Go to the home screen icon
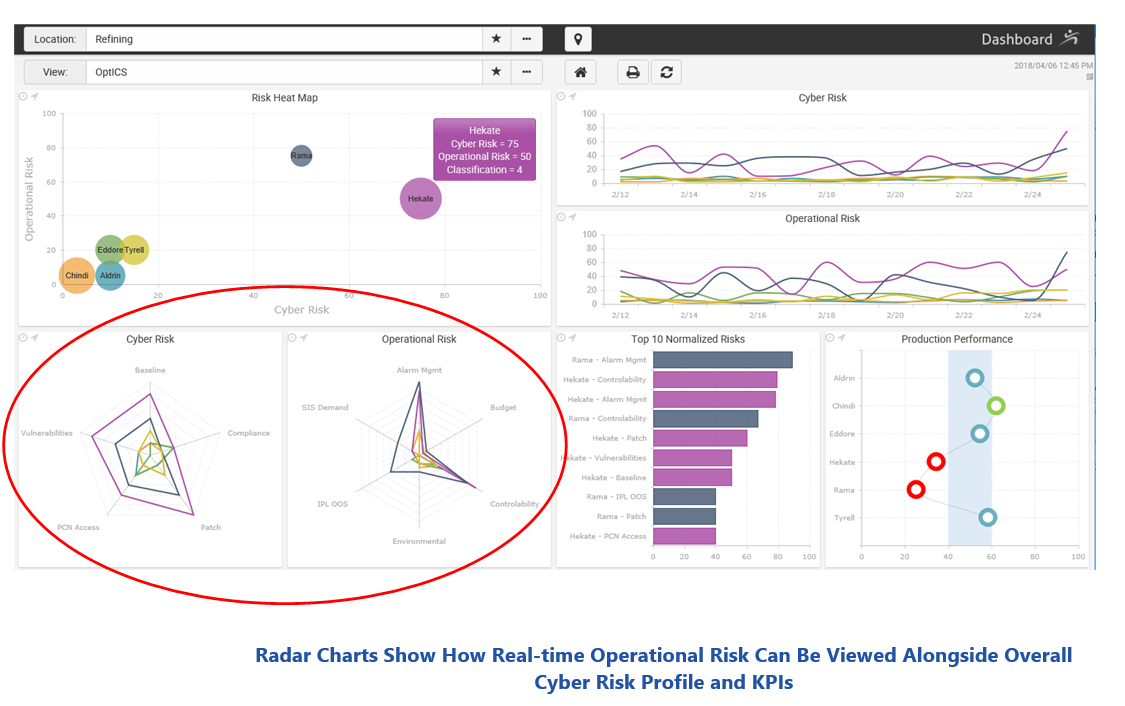This screenshot has width=1125, height=706. [580, 72]
